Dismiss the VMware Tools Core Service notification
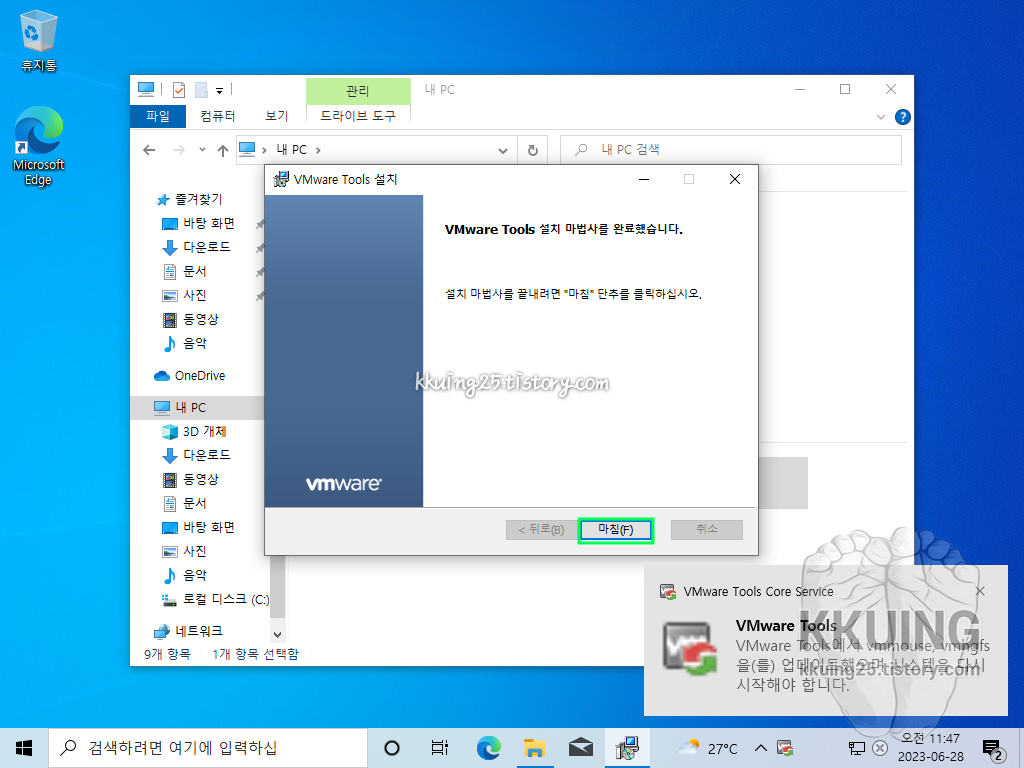 (x=980, y=591)
